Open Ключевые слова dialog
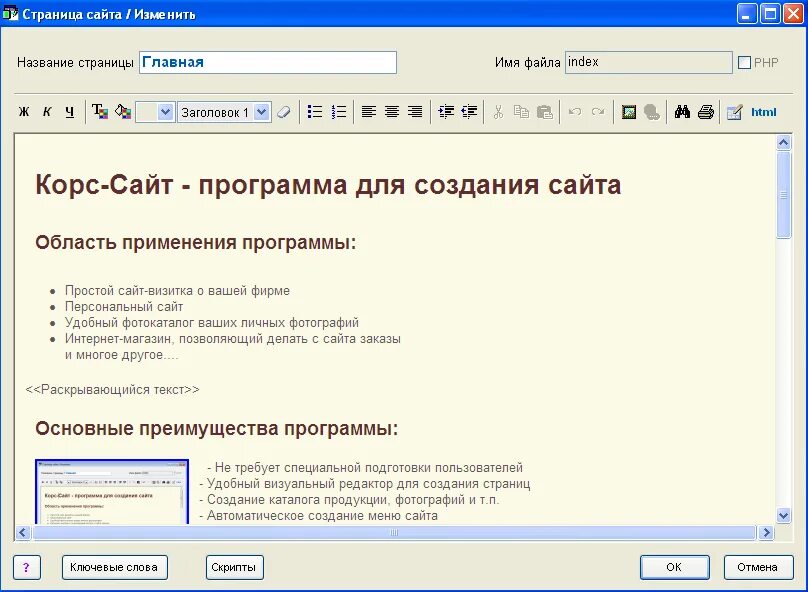The image size is (808, 592). pos(114,567)
